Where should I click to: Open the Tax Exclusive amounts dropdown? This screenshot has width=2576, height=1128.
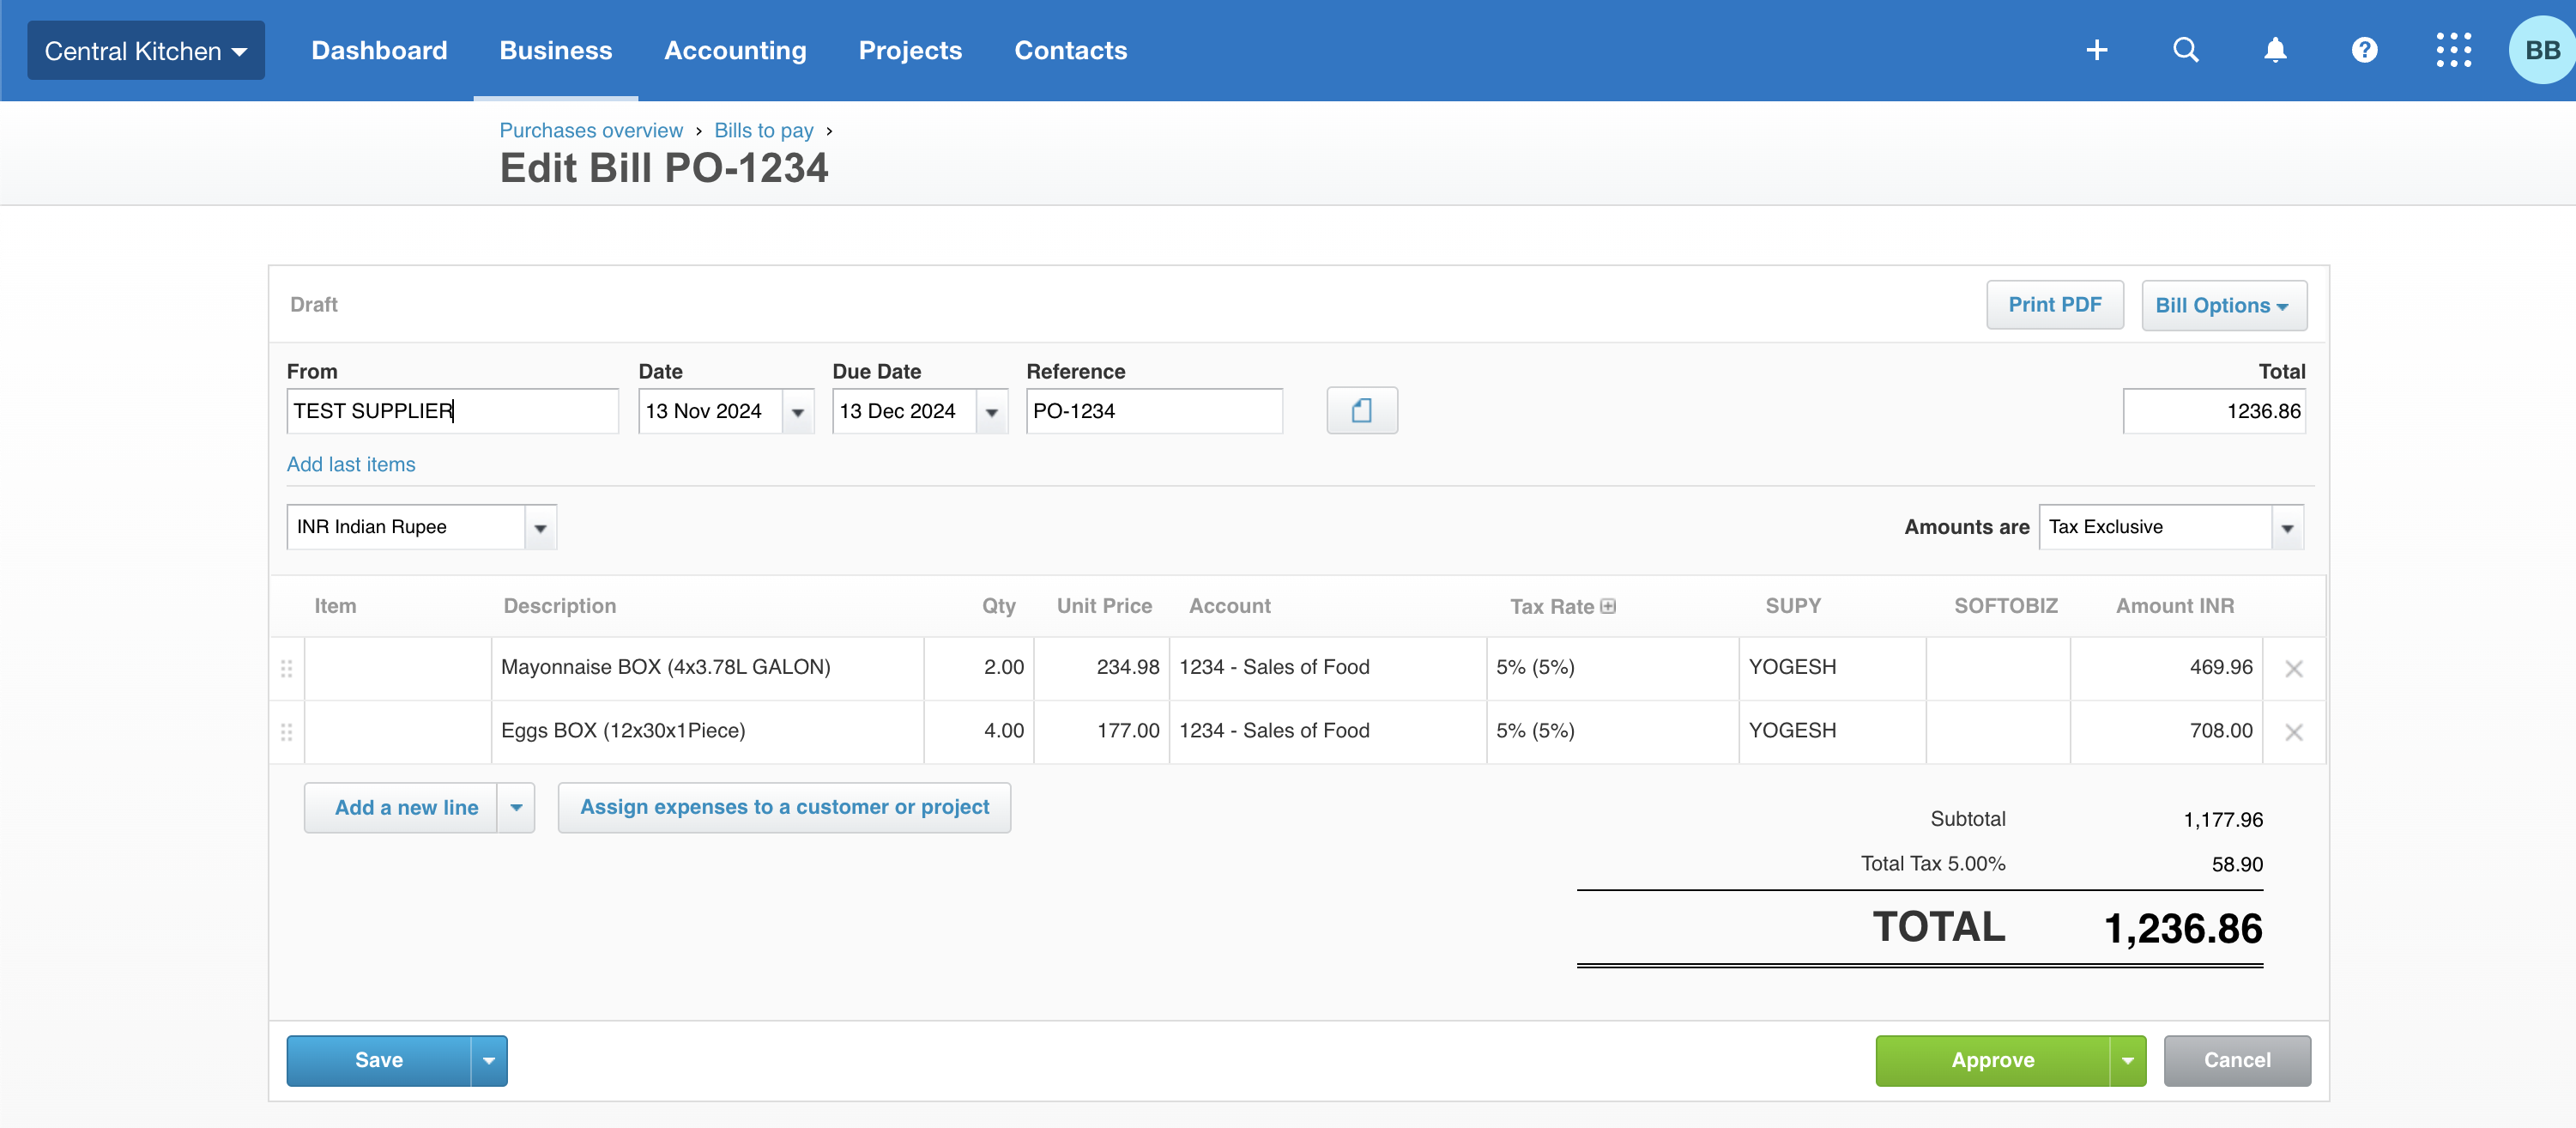pos(2286,528)
